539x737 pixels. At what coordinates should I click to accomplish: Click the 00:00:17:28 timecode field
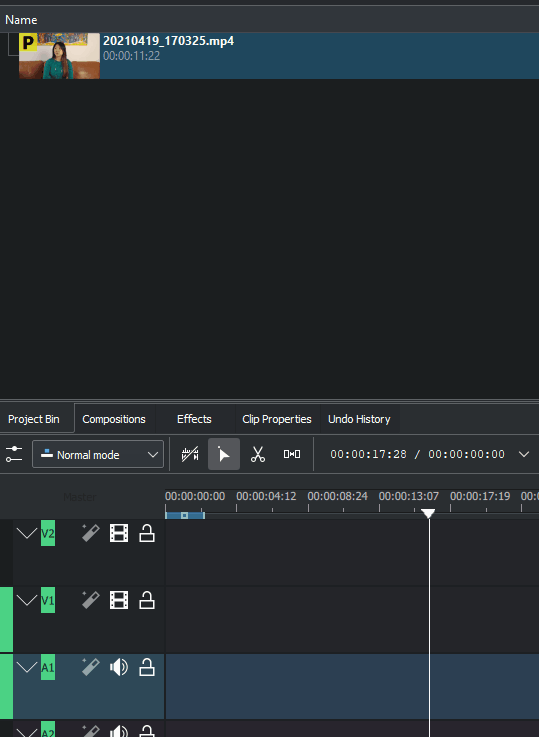[368, 454]
